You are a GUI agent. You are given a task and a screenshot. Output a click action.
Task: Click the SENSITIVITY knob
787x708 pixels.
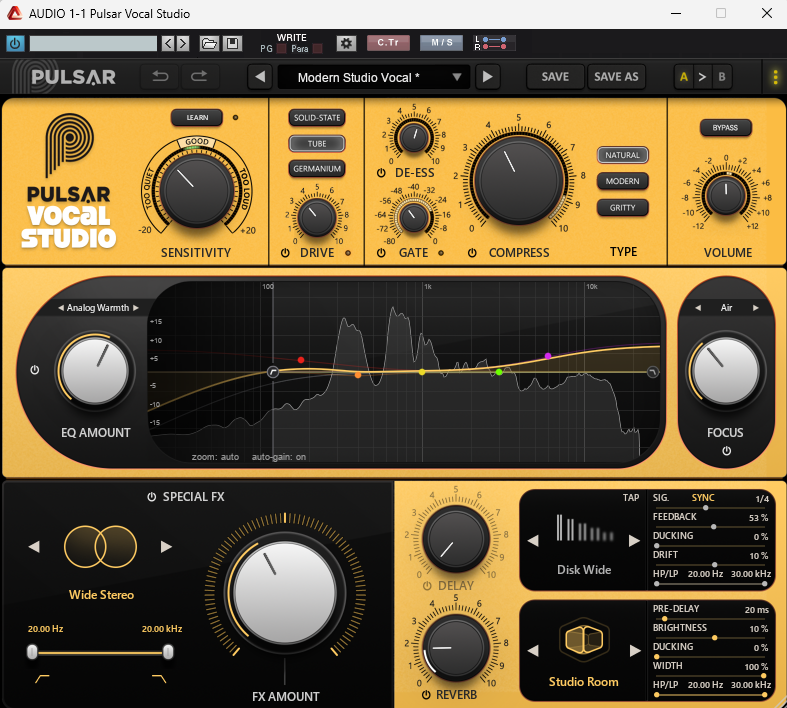coord(197,191)
